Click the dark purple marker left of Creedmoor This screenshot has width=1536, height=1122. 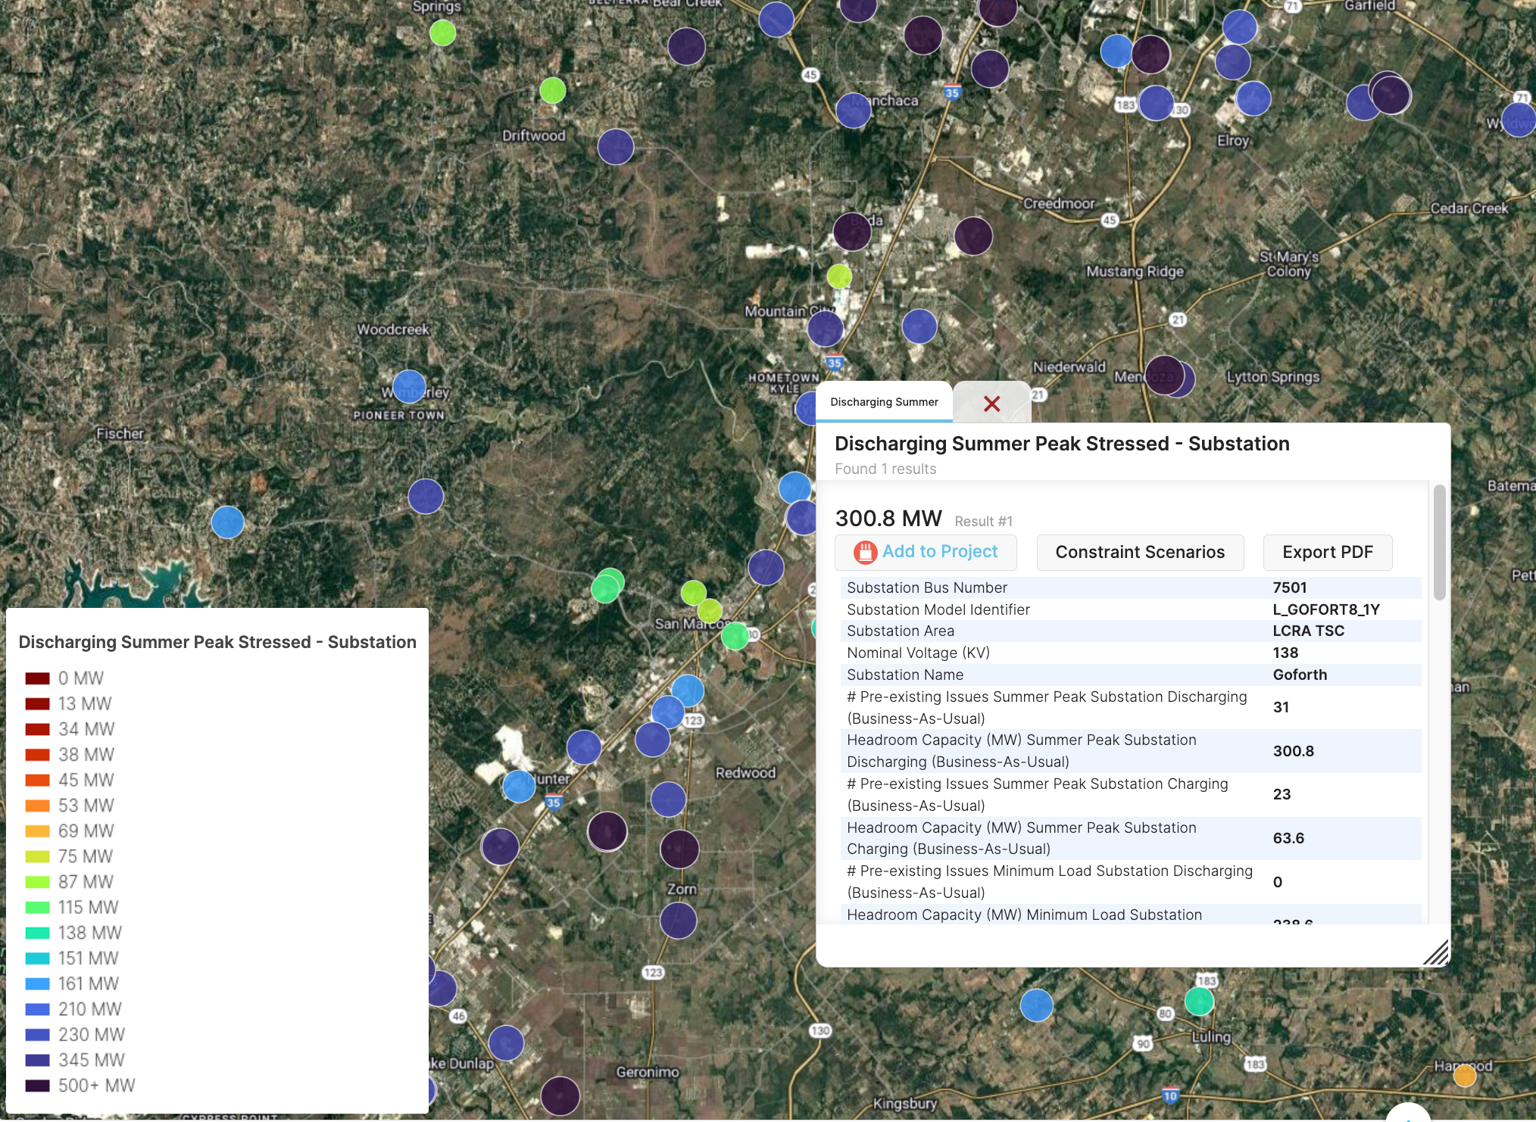[x=973, y=236]
